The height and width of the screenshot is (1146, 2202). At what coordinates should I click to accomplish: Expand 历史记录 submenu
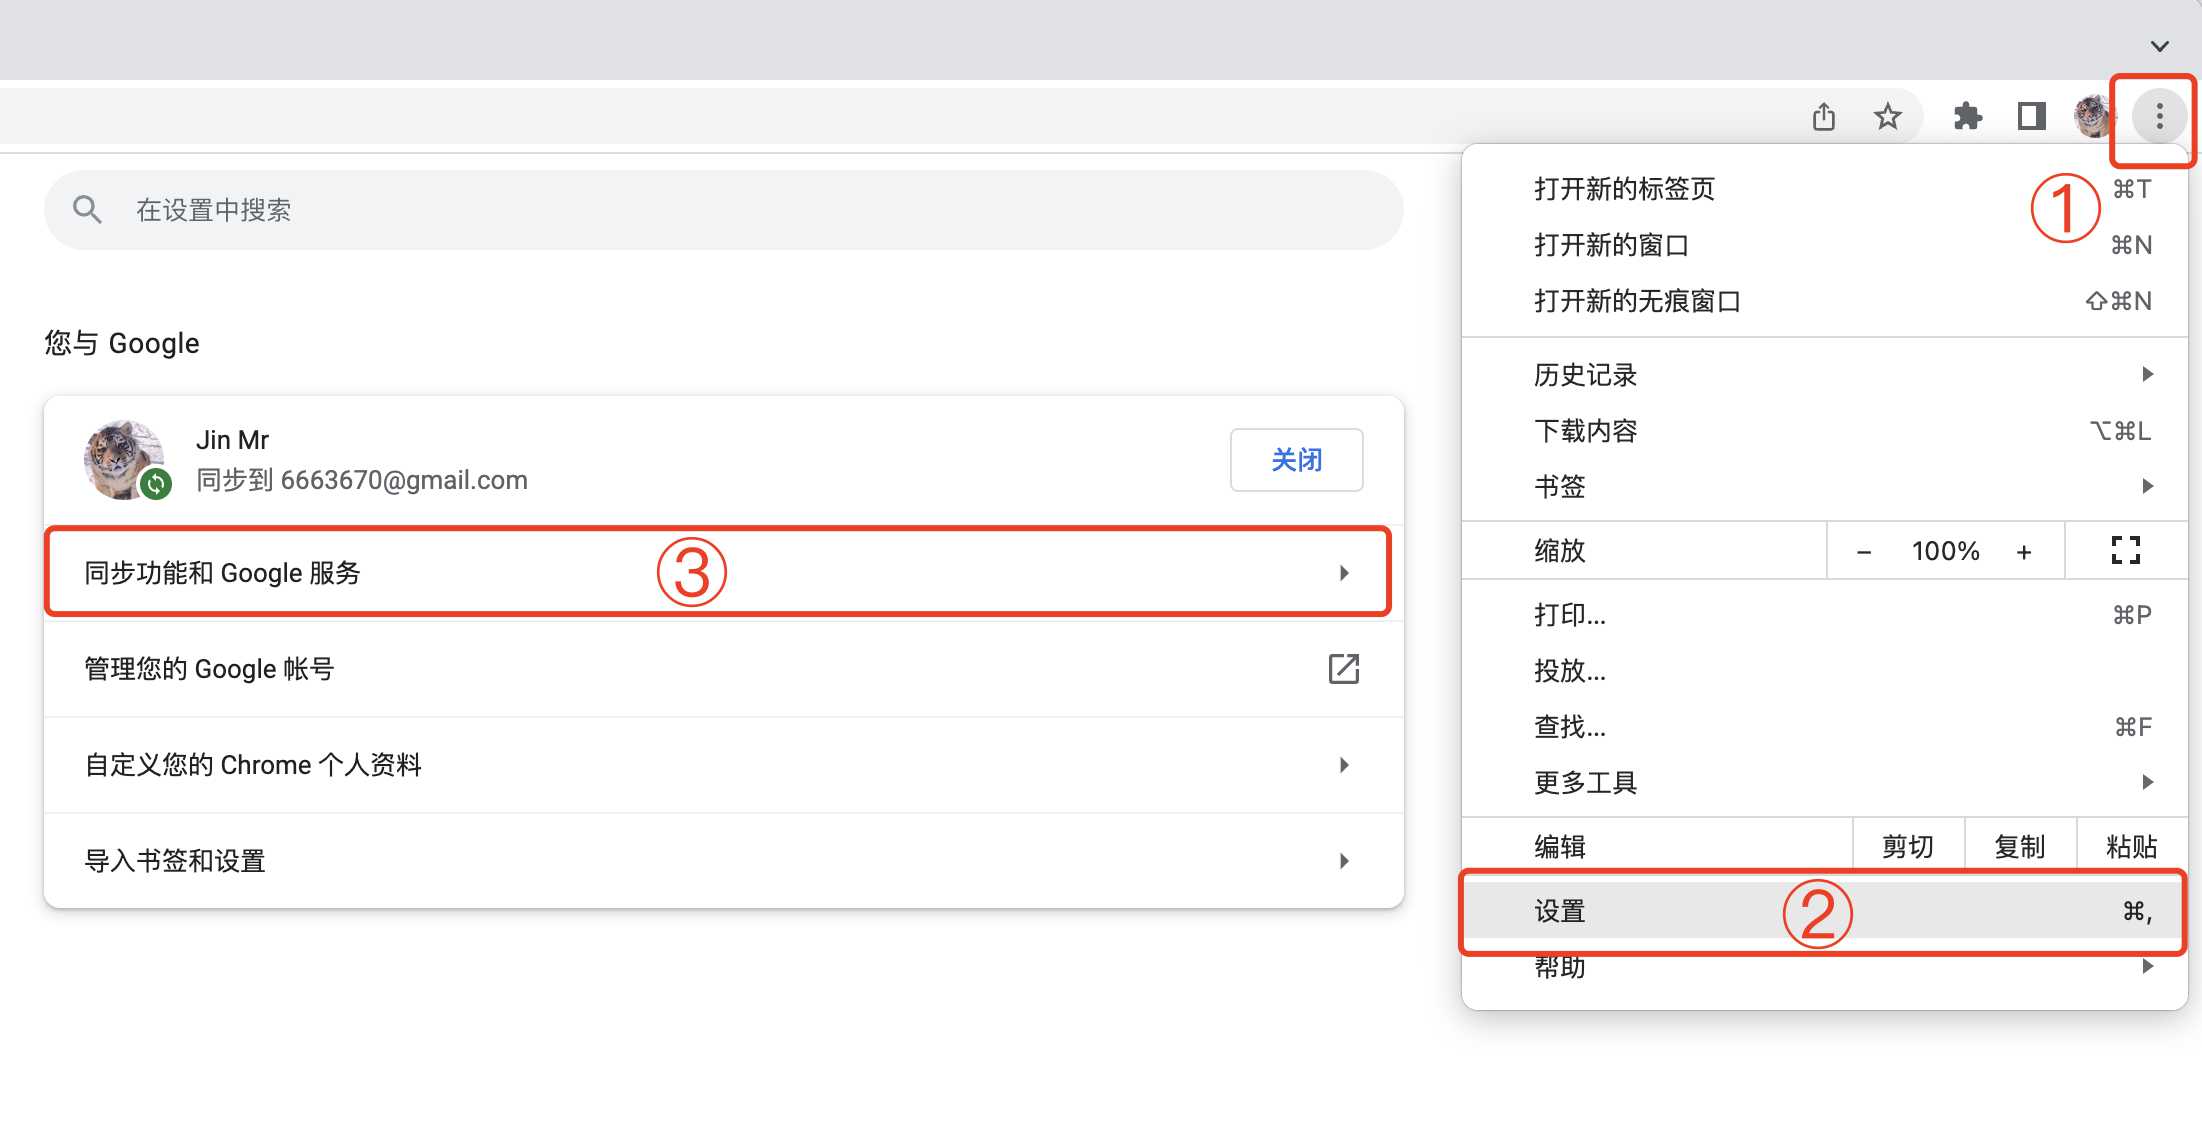click(1824, 375)
